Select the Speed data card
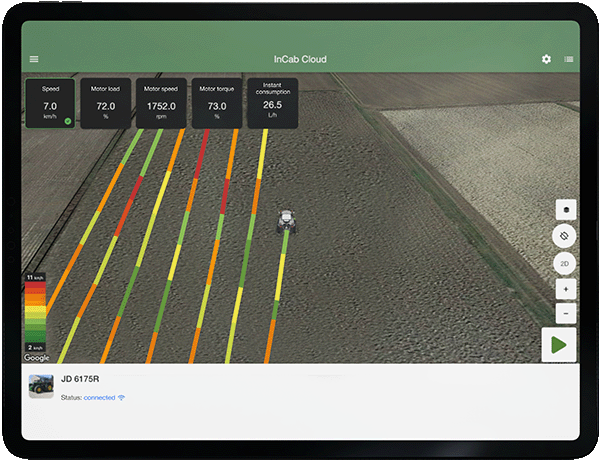 (50, 103)
